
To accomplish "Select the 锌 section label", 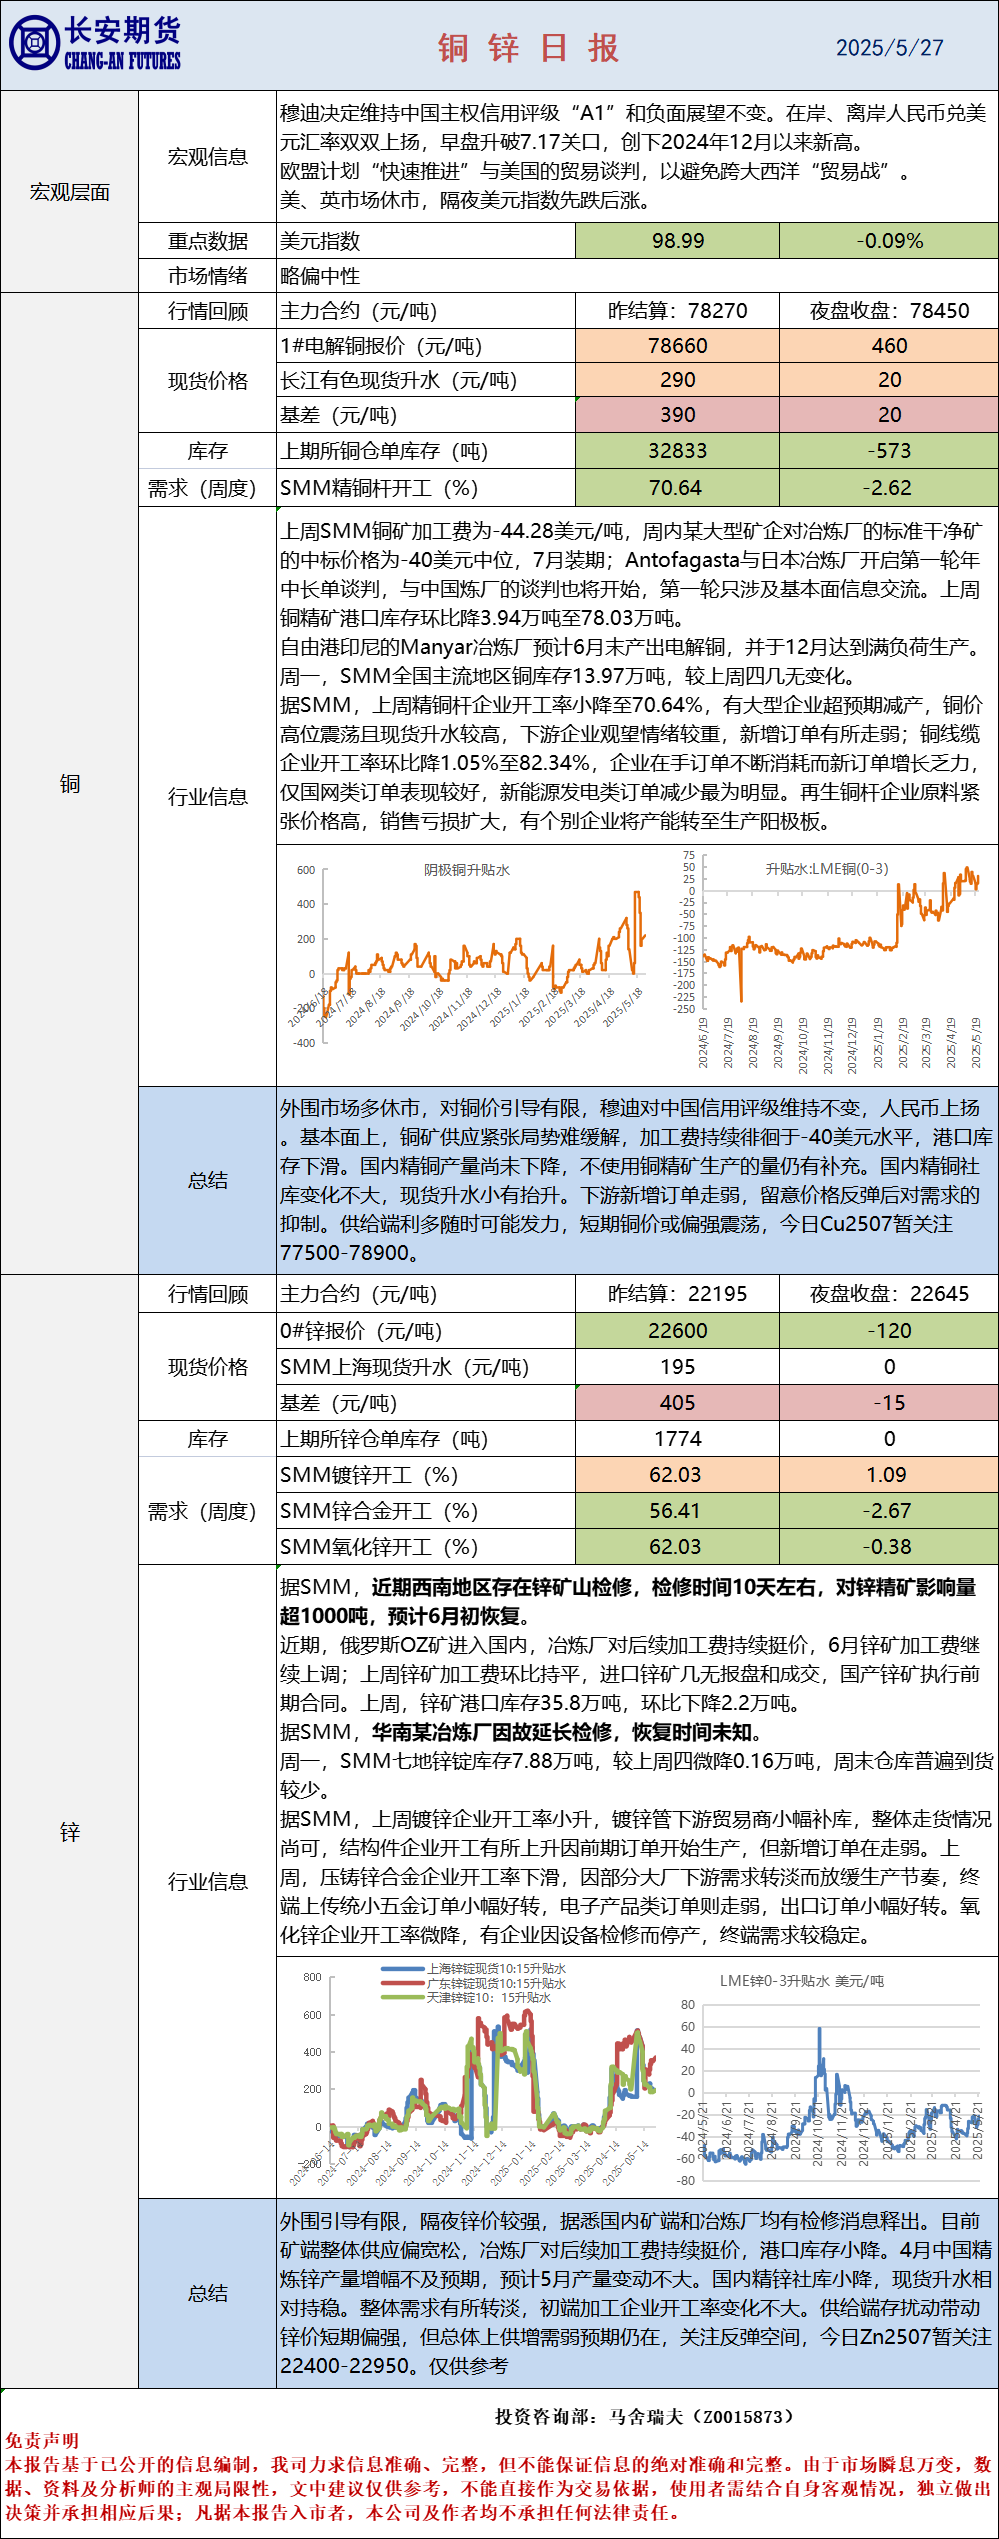I will (69, 1832).
